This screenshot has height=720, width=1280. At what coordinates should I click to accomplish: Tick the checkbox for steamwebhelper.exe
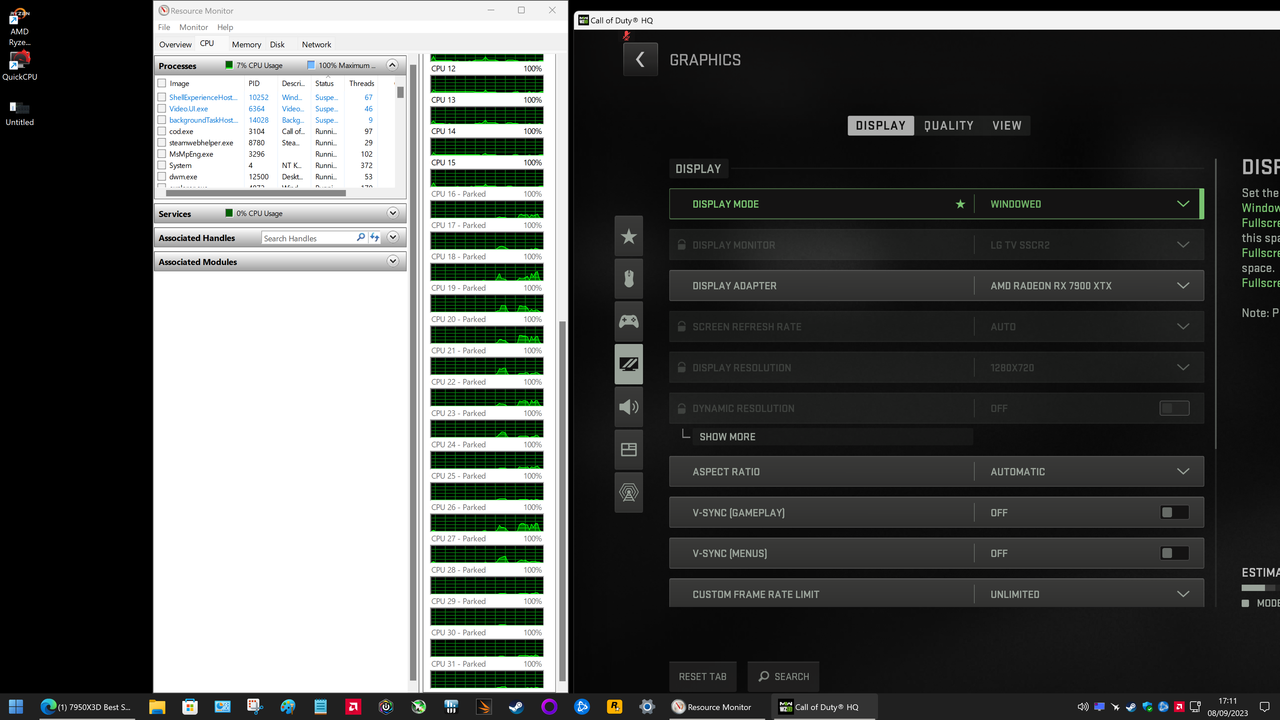pyautogui.click(x=162, y=143)
